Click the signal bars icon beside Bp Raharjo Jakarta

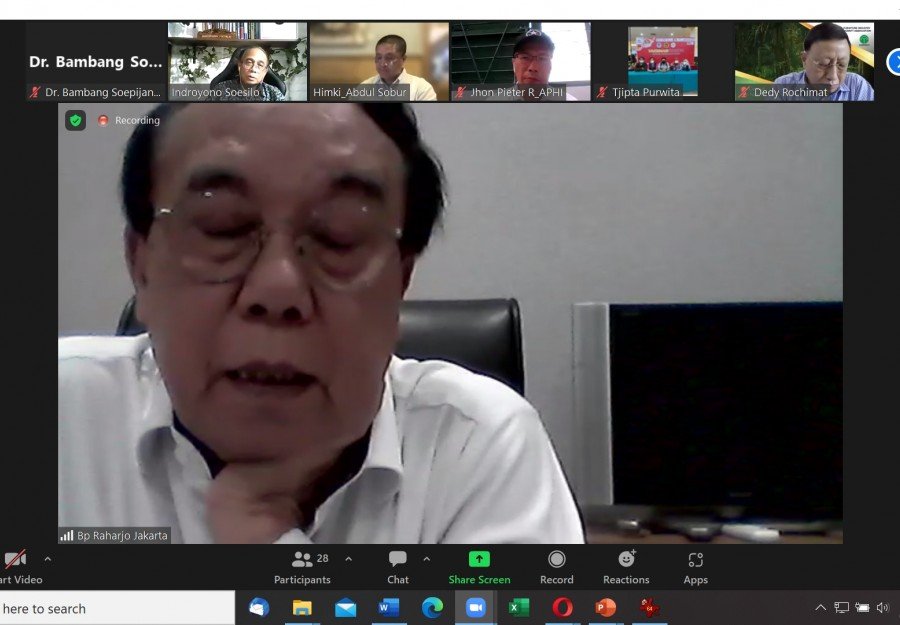(x=67, y=535)
